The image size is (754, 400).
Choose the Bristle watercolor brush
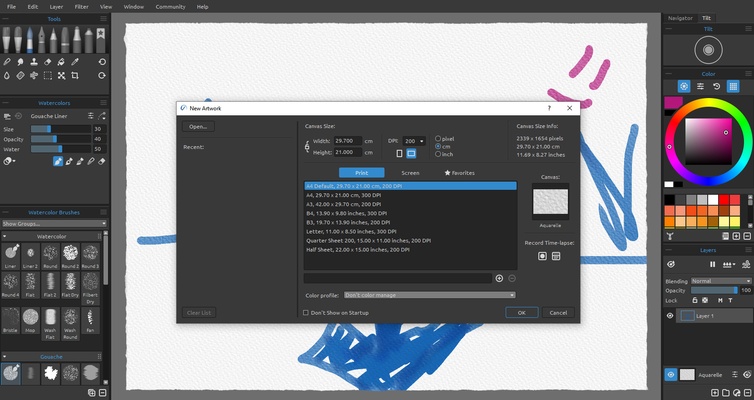[10, 320]
